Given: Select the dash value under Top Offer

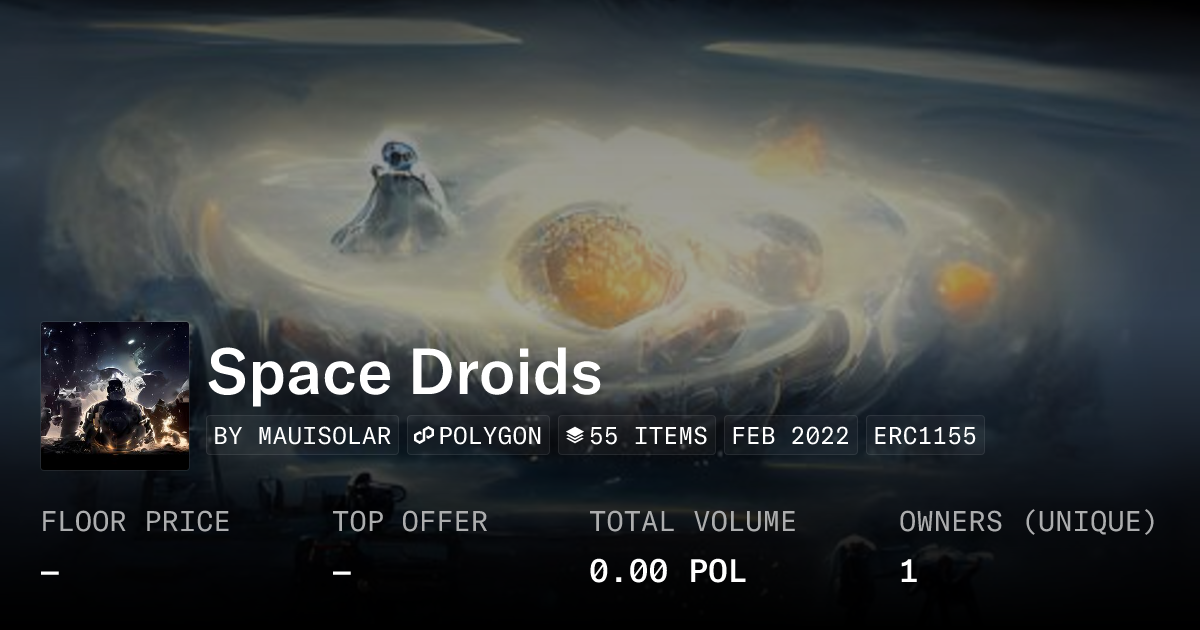Looking at the screenshot, I should pos(342,573).
